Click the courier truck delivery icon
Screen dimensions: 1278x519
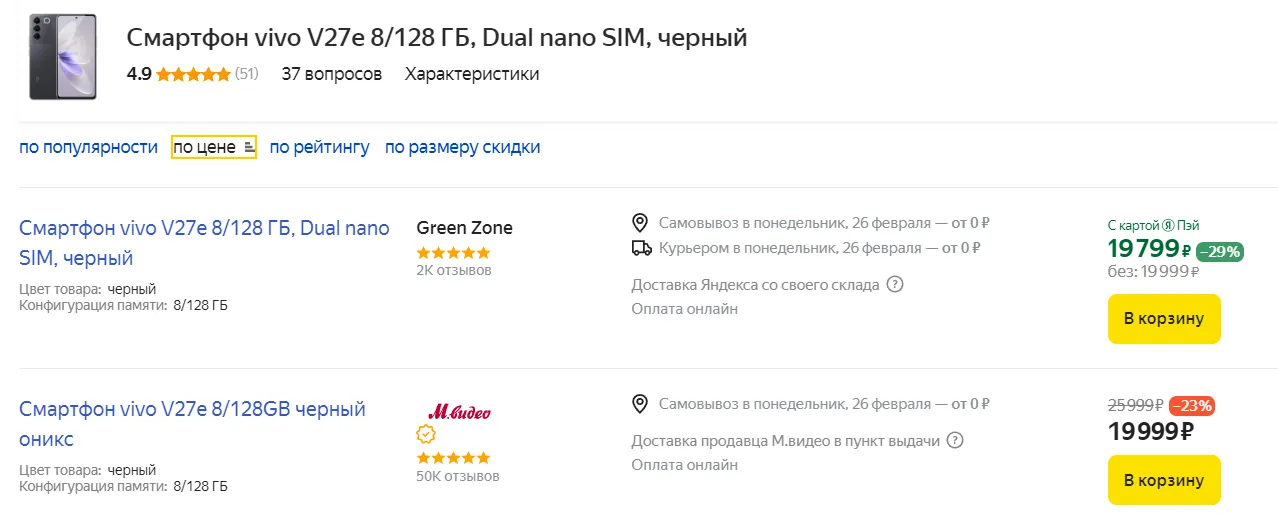click(641, 247)
